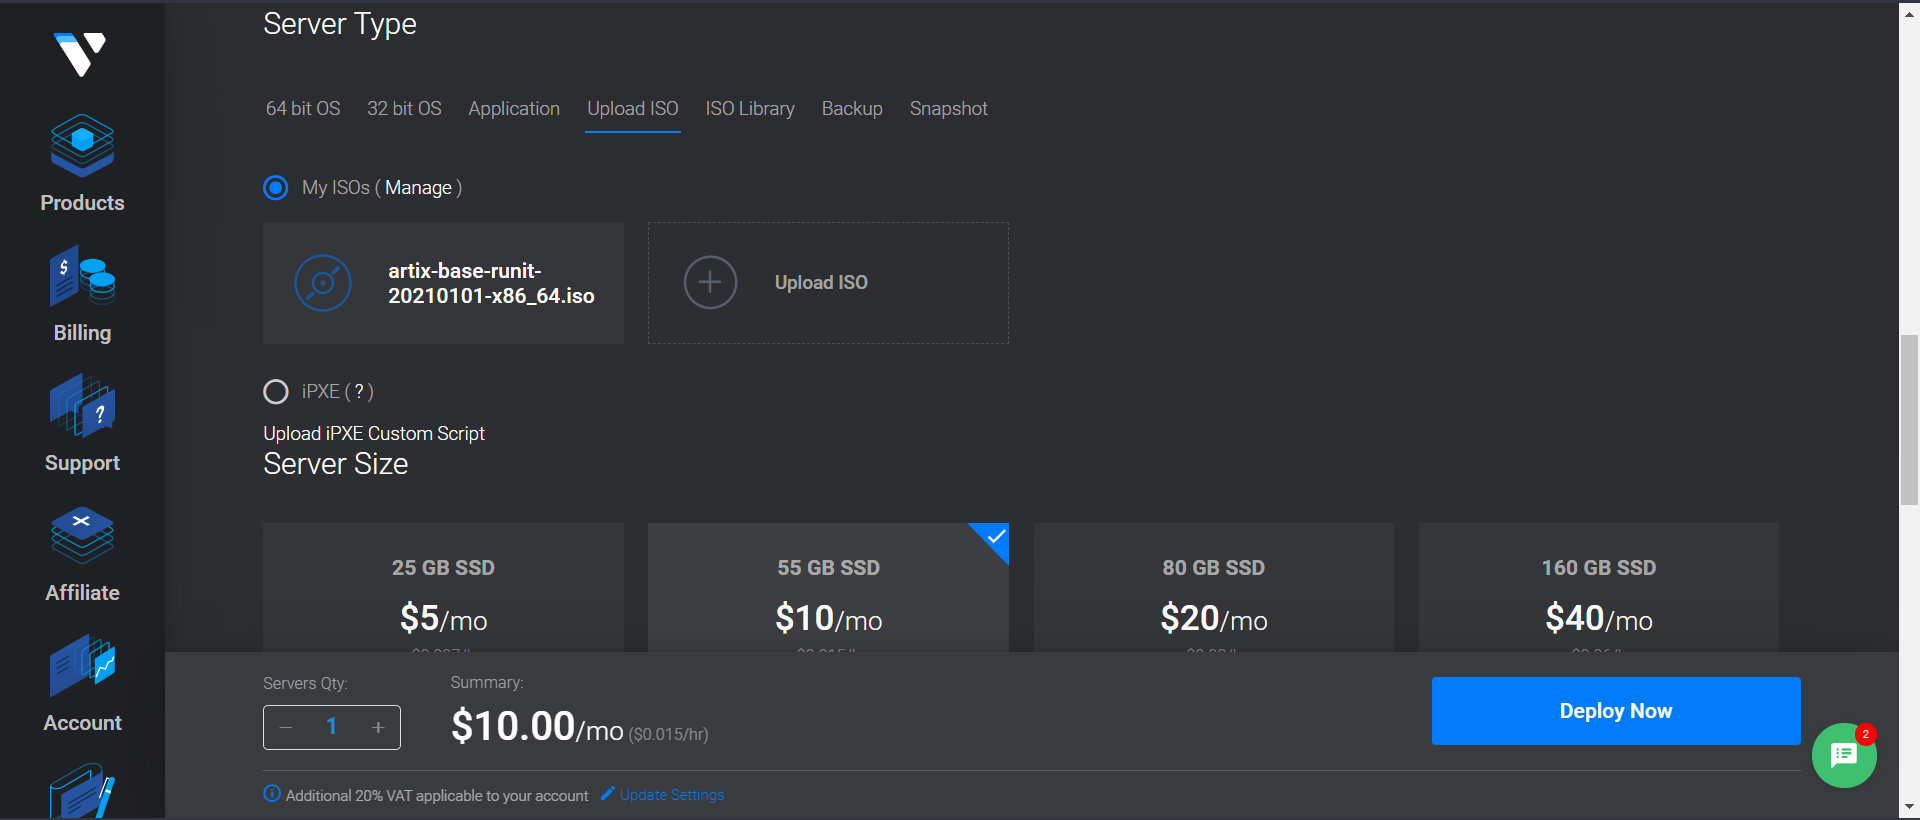1920x820 pixels.
Task: Click the disc icon on artix ISO card
Action: (323, 283)
